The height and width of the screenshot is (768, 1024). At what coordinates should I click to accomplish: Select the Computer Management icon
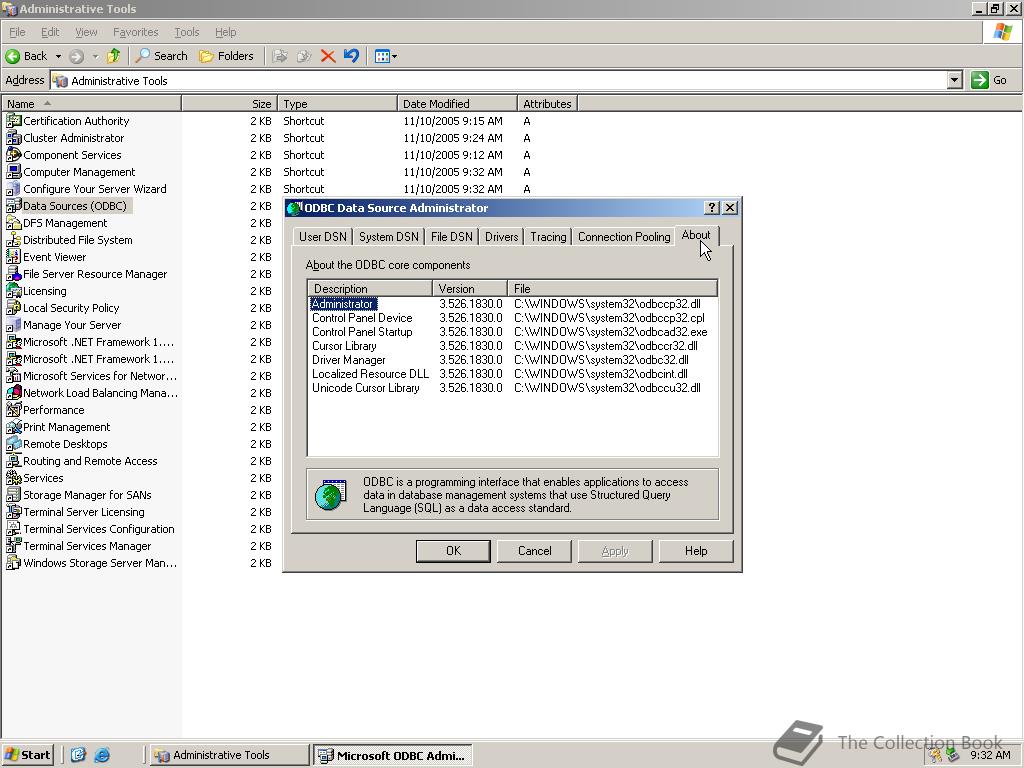click(x=14, y=172)
